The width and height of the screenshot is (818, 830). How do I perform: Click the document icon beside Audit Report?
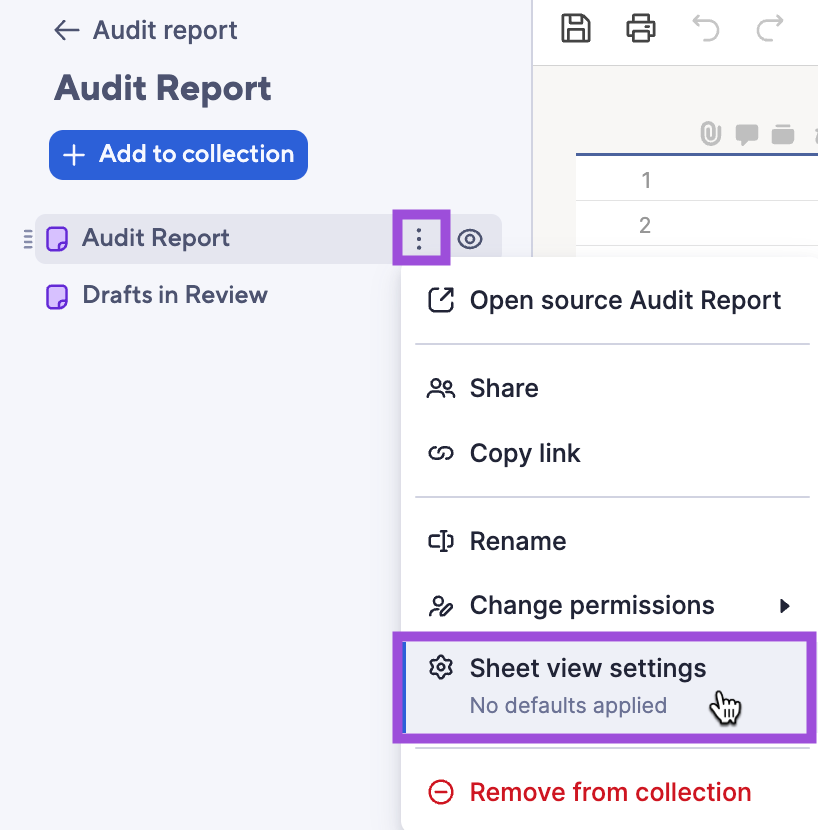[x=55, y=238]
